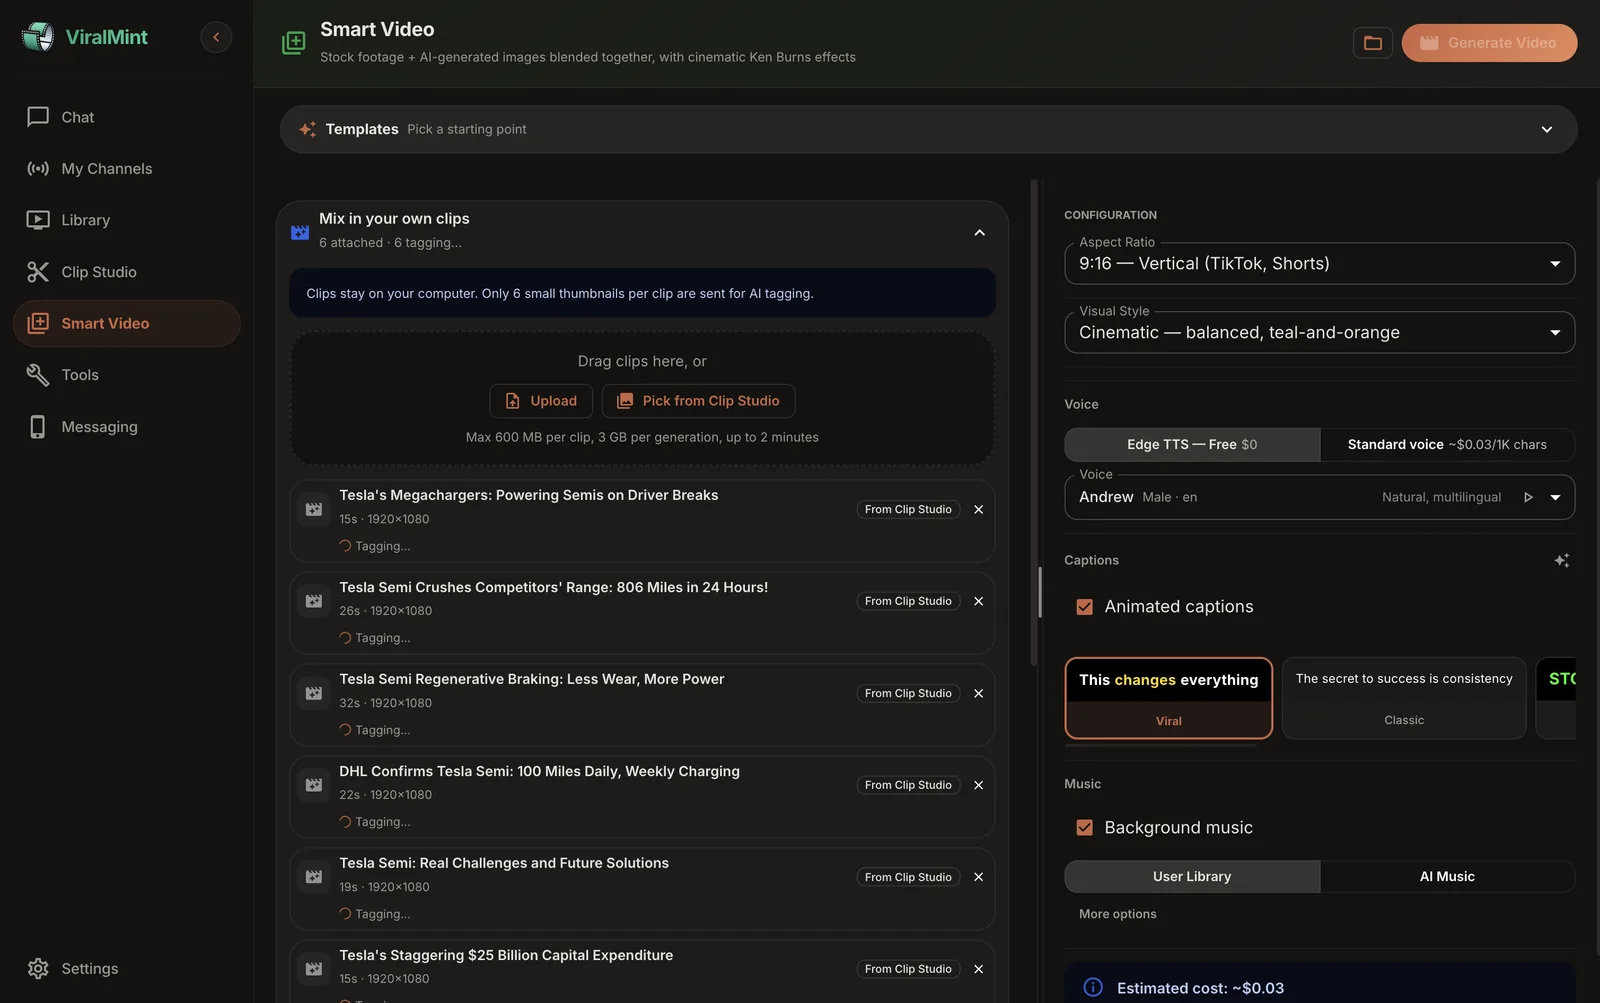Collapse the sidebar with the chevron button
1600x1003 pixels.
point(216,37)
